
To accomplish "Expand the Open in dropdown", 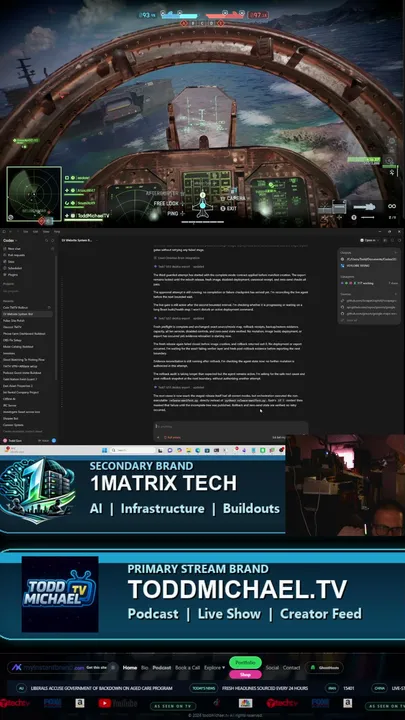I will (x=371, y=240).
